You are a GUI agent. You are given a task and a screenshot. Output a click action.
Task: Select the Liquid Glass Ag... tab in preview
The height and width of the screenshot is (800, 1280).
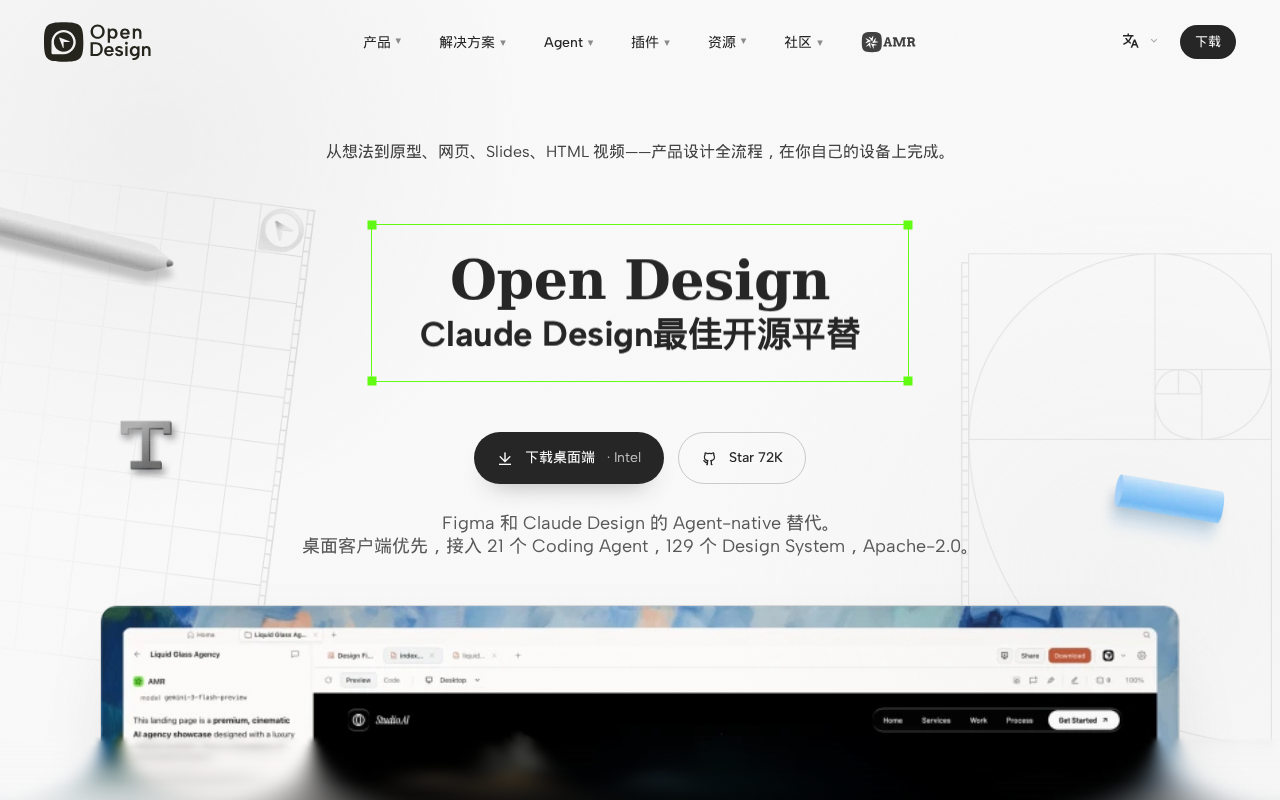click(280, 634)
